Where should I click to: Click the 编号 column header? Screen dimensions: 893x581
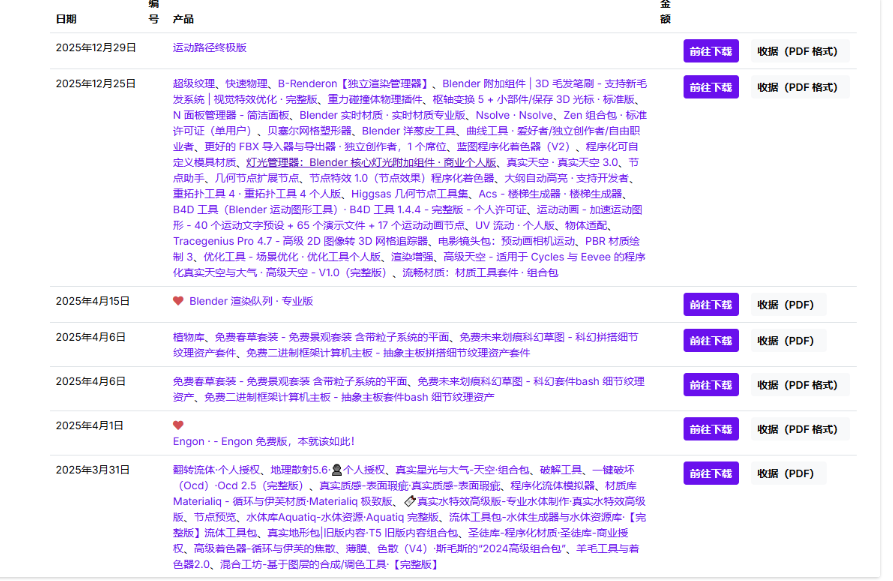click(154, 11)
